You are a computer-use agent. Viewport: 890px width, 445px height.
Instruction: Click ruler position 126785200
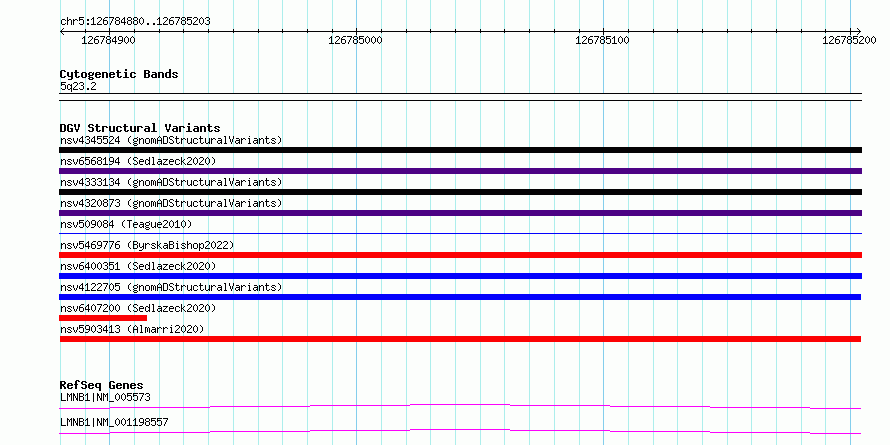tap(849, 40)
